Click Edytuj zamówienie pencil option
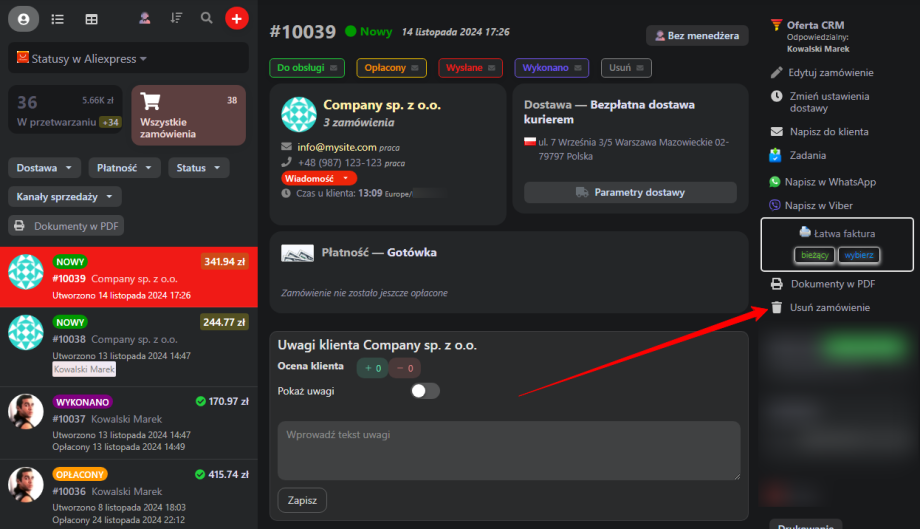Viewport: 920px width, 529px height. pos(830,73)
